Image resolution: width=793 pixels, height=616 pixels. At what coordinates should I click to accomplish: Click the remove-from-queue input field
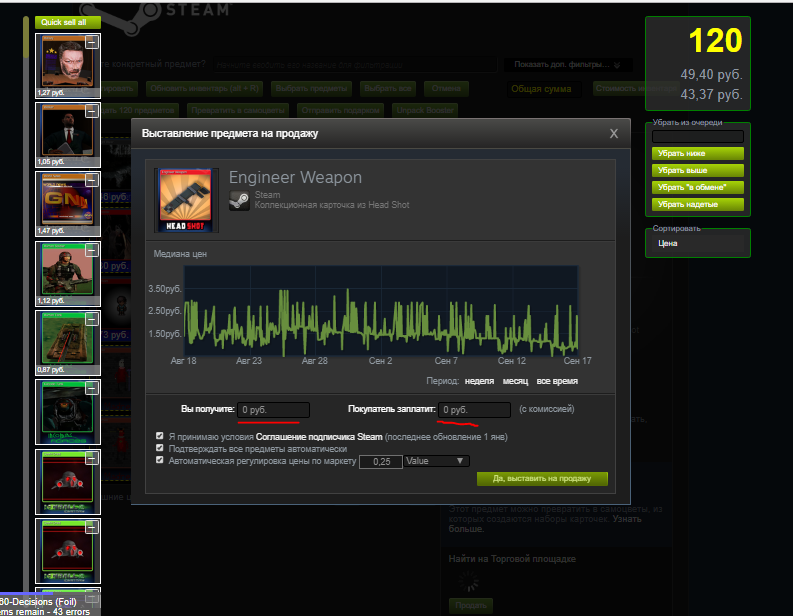tap(697, 137)
